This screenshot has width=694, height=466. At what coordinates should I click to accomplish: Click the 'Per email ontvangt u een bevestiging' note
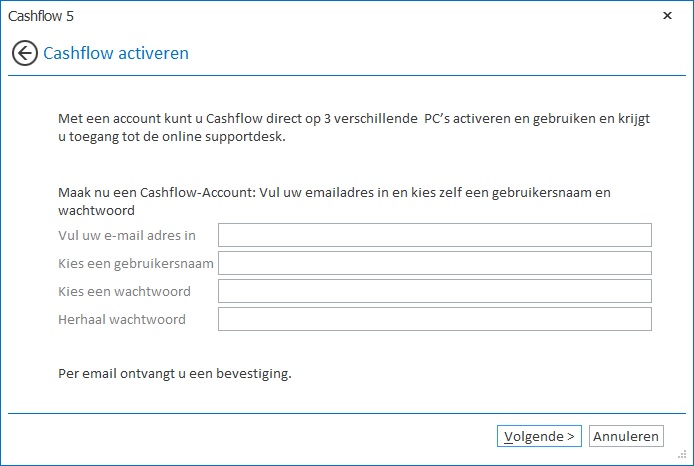click(175, 374)
